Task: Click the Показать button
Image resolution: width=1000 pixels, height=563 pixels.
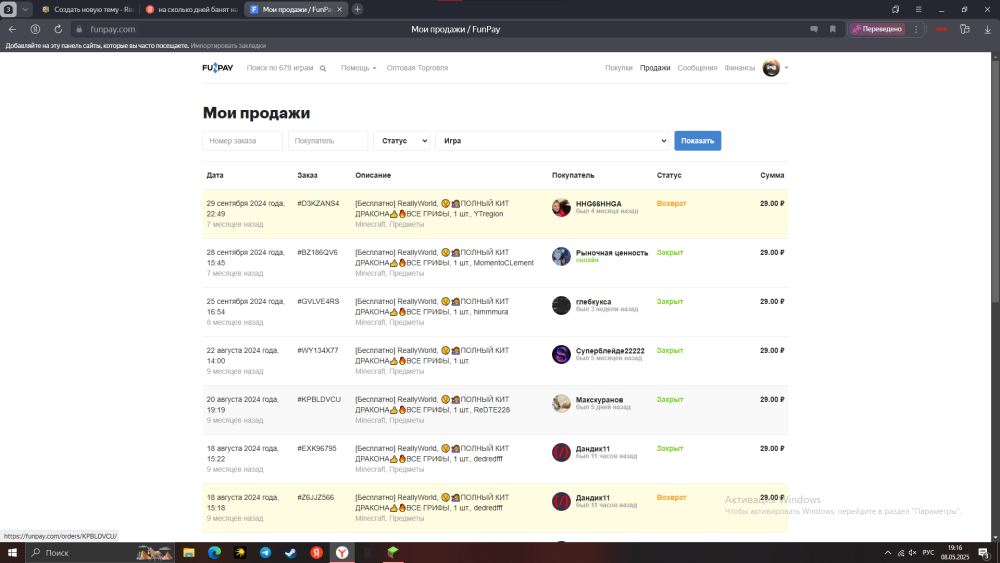Action: pos(698,141)
